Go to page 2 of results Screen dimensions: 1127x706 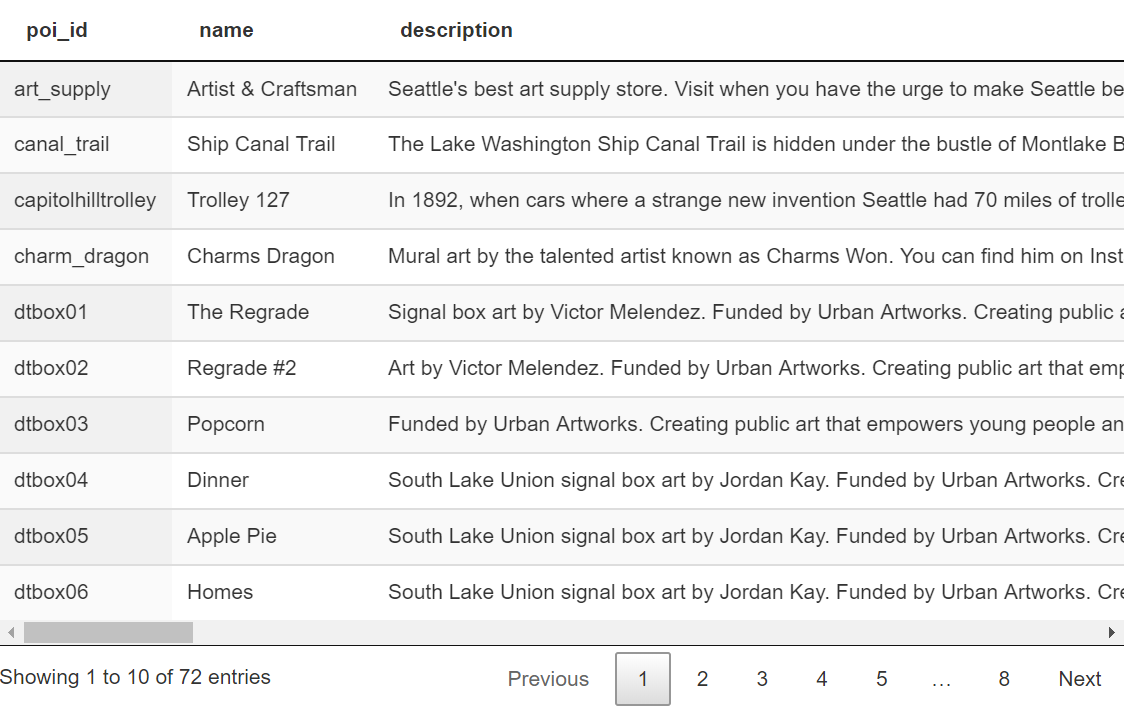pos(702,679)
